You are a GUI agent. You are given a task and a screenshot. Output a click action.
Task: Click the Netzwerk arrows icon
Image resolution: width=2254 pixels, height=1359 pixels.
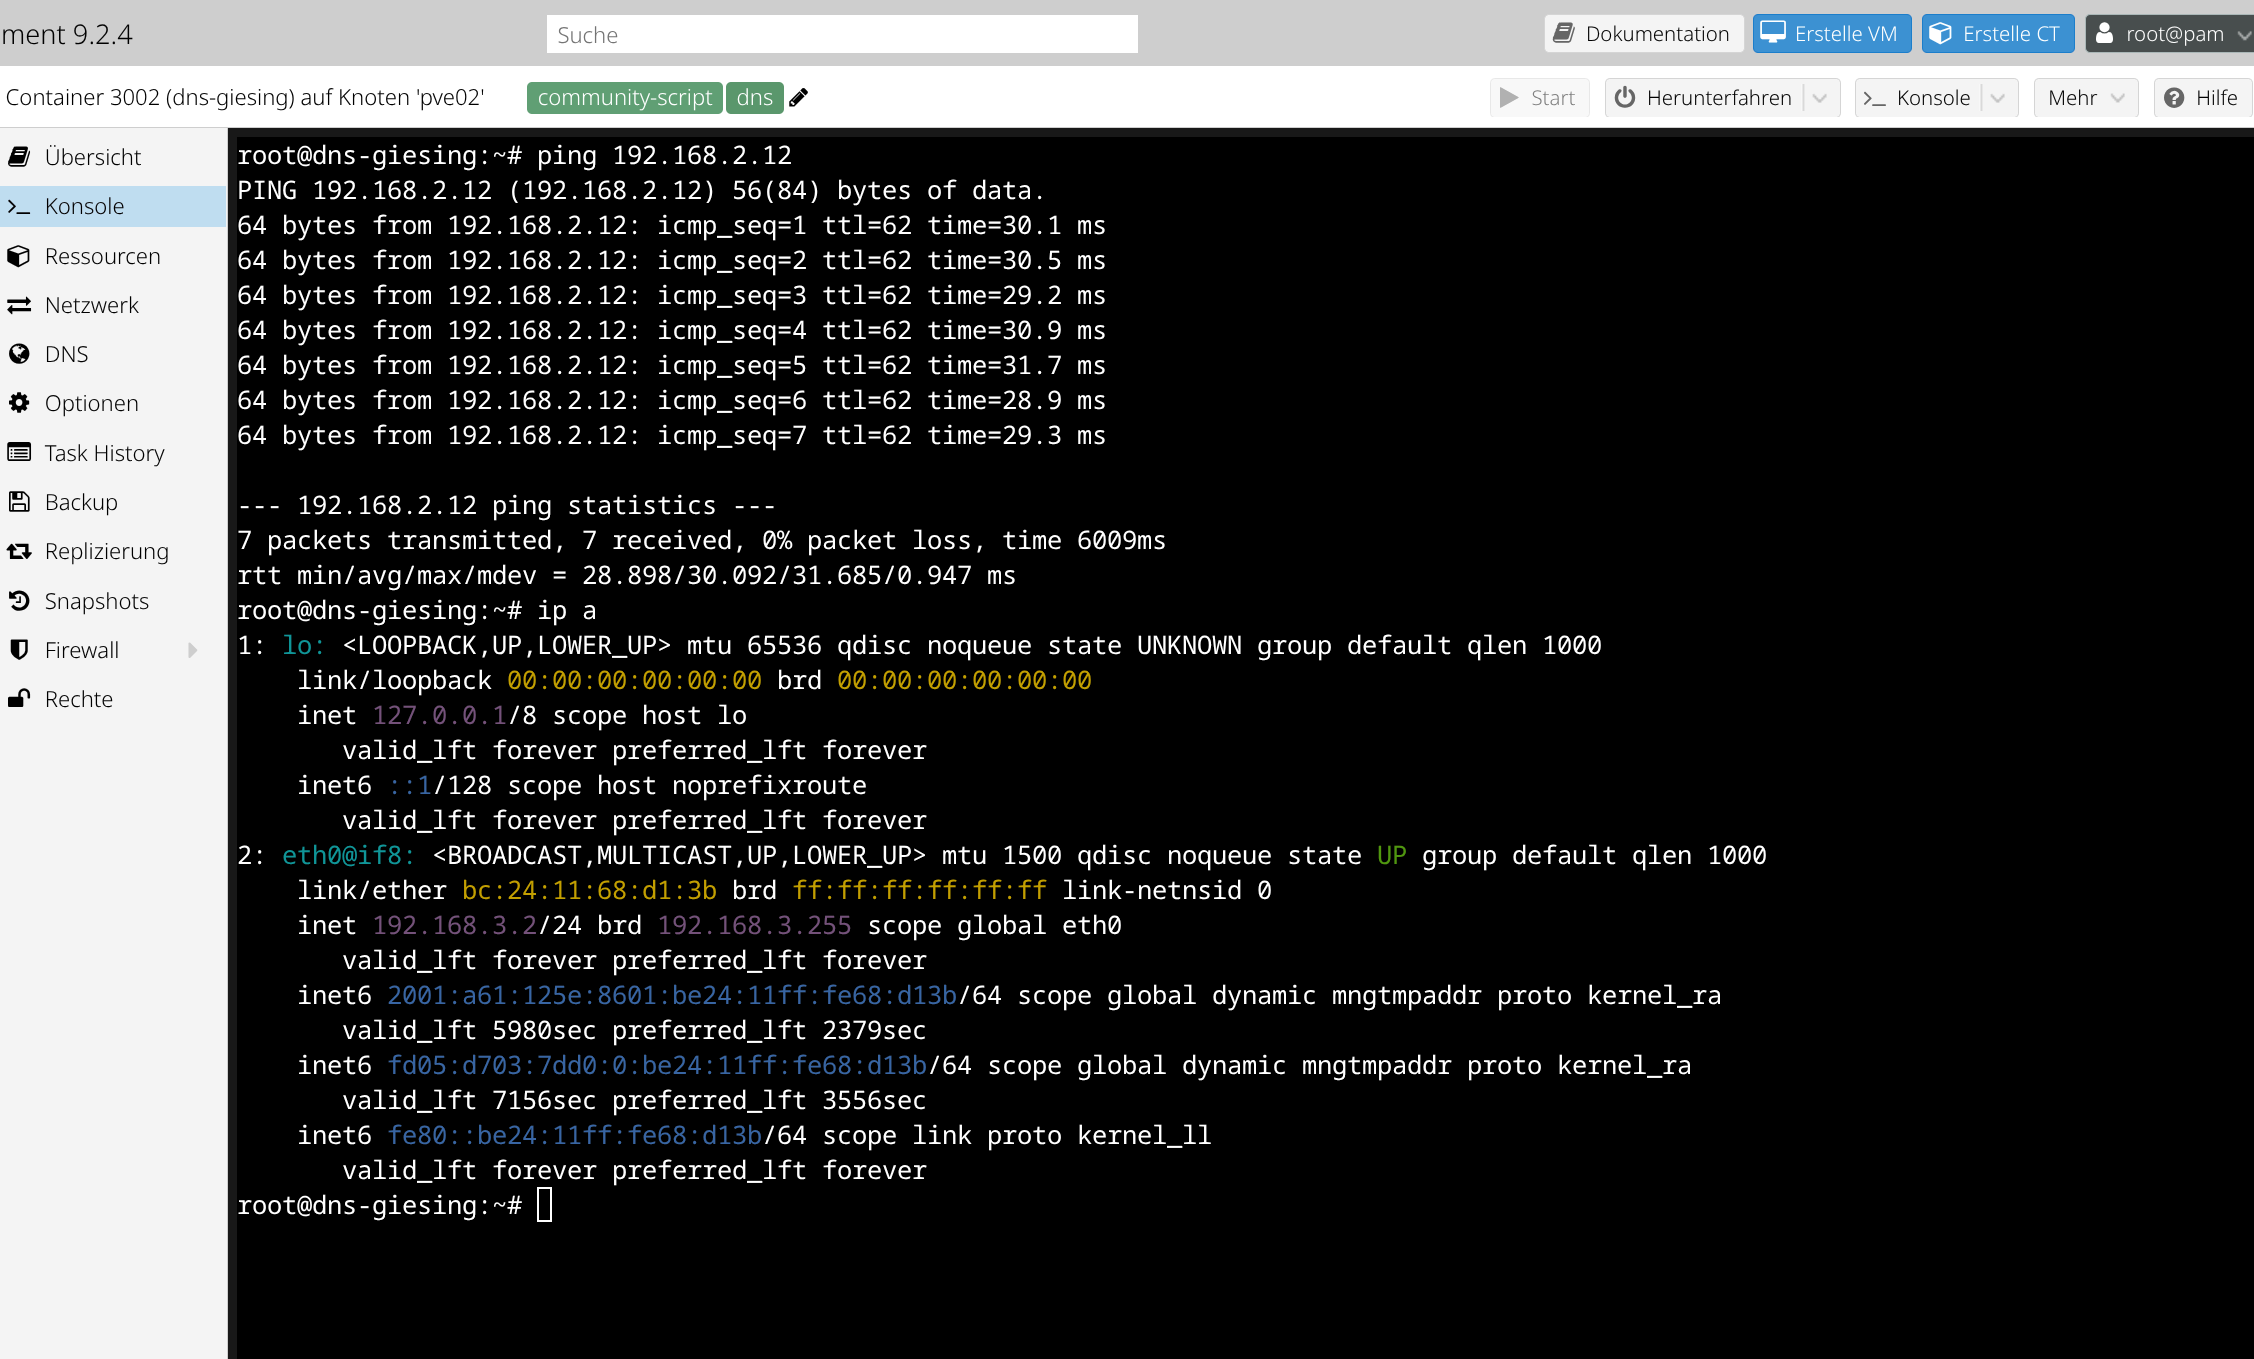point(19,305)
